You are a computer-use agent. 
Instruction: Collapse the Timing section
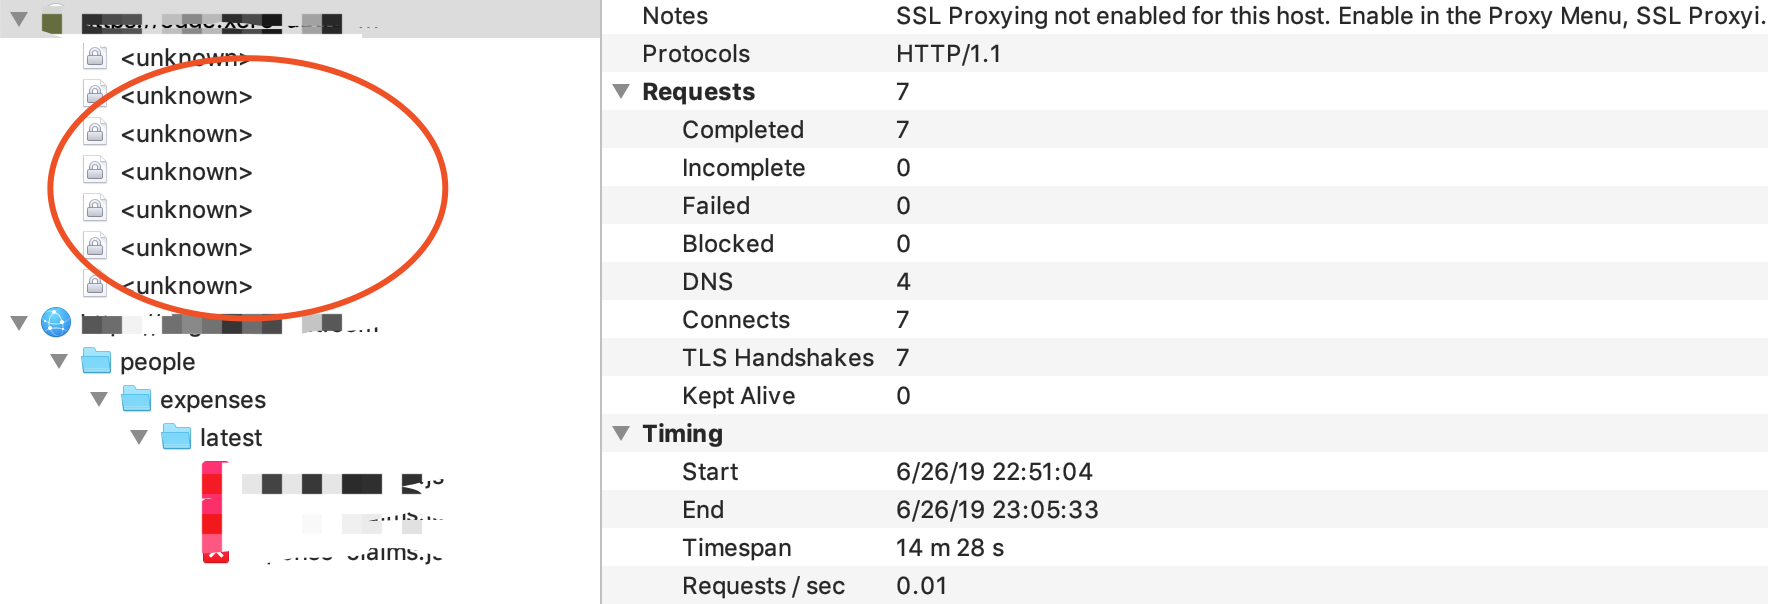click(621, 433)
